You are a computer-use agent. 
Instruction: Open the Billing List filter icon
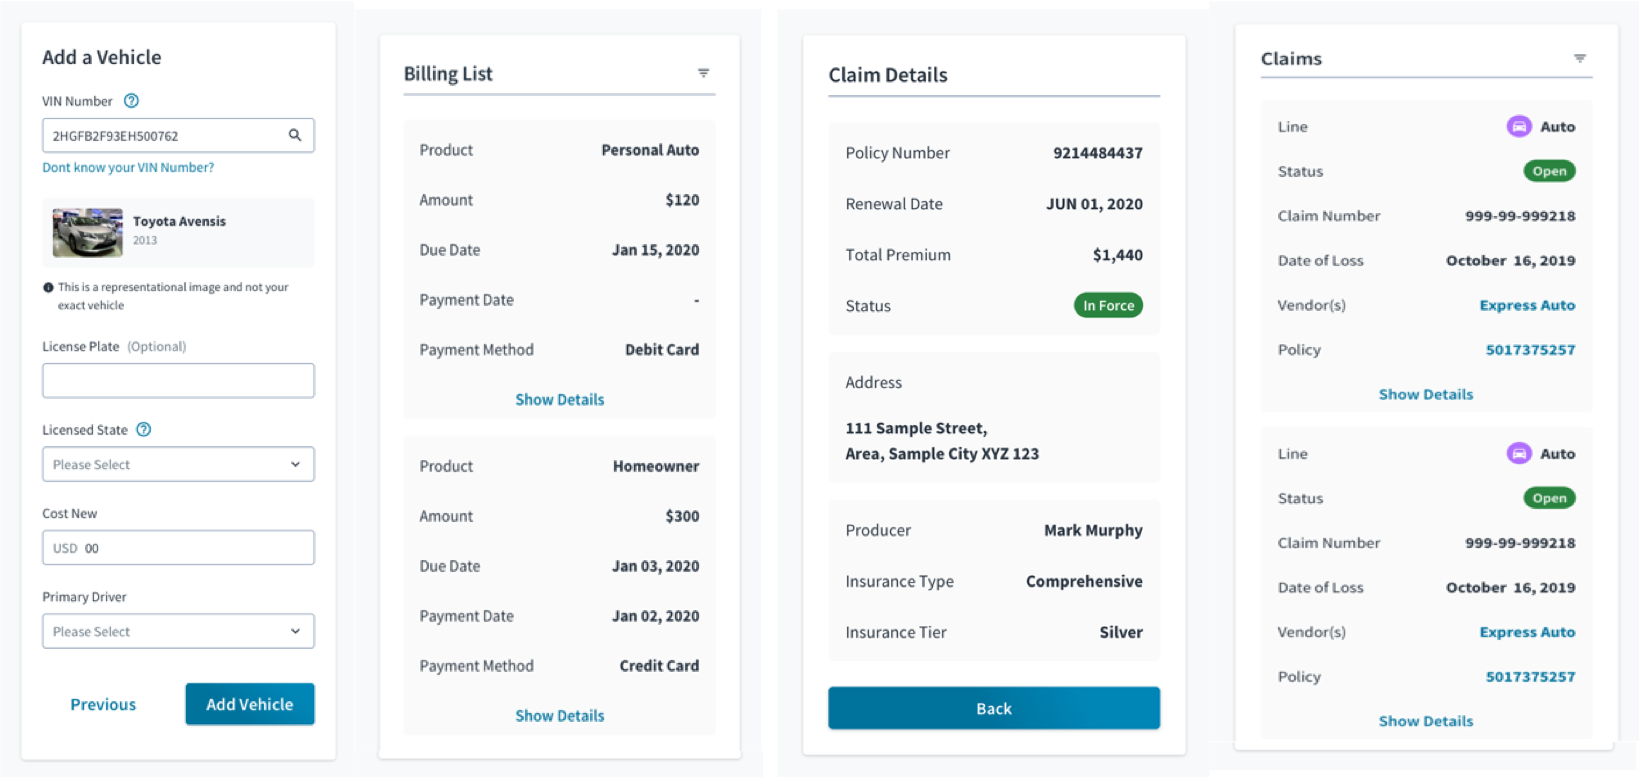[x=703, y=73]
